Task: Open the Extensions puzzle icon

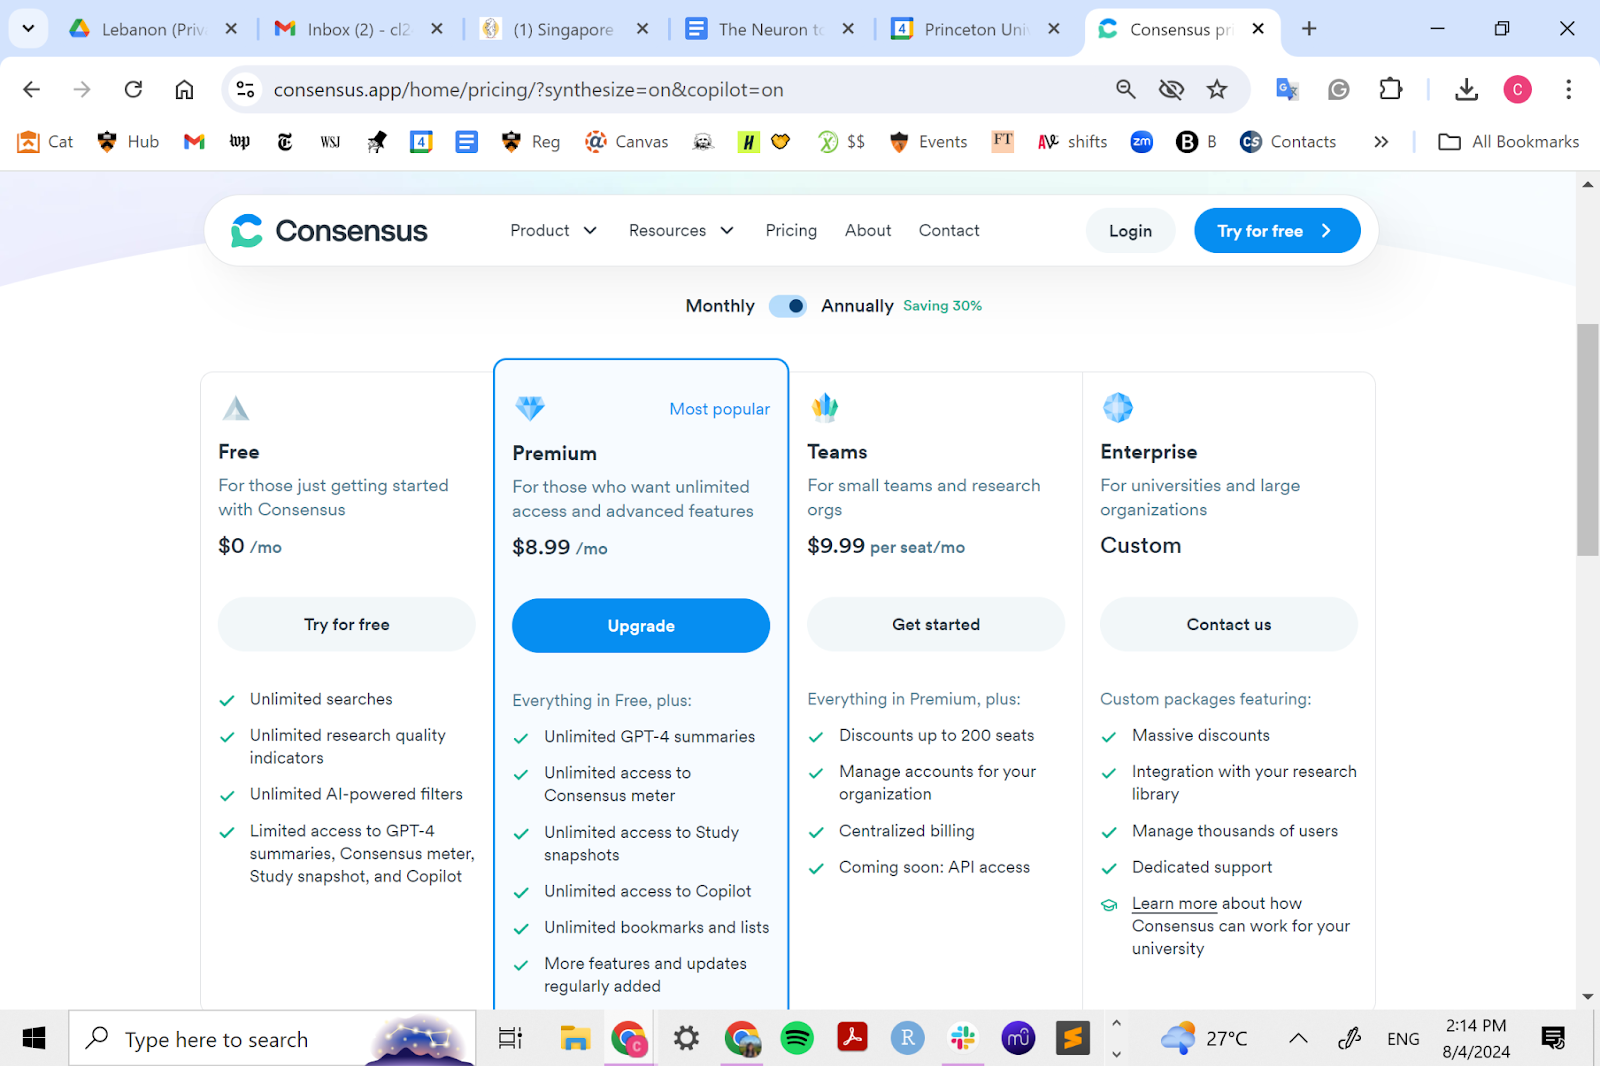Action: pyautogui.click(x=1391, y=90)
